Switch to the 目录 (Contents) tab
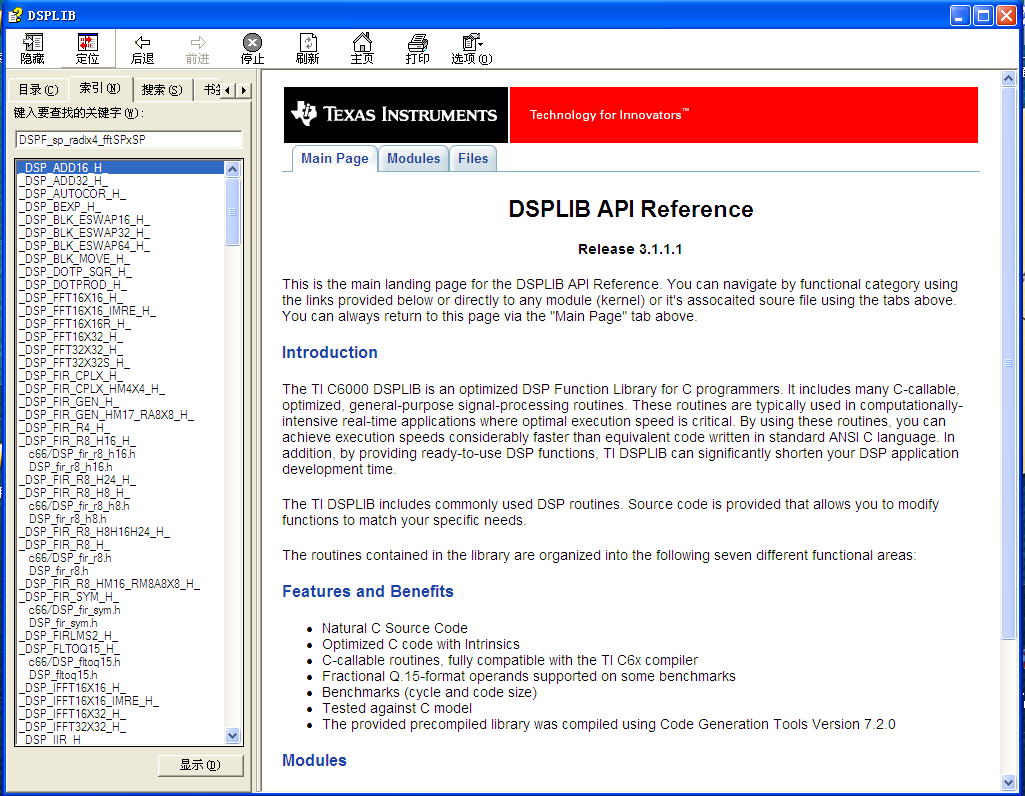Viewport: 1025px width, 796px height. click(x=38, y=90)
